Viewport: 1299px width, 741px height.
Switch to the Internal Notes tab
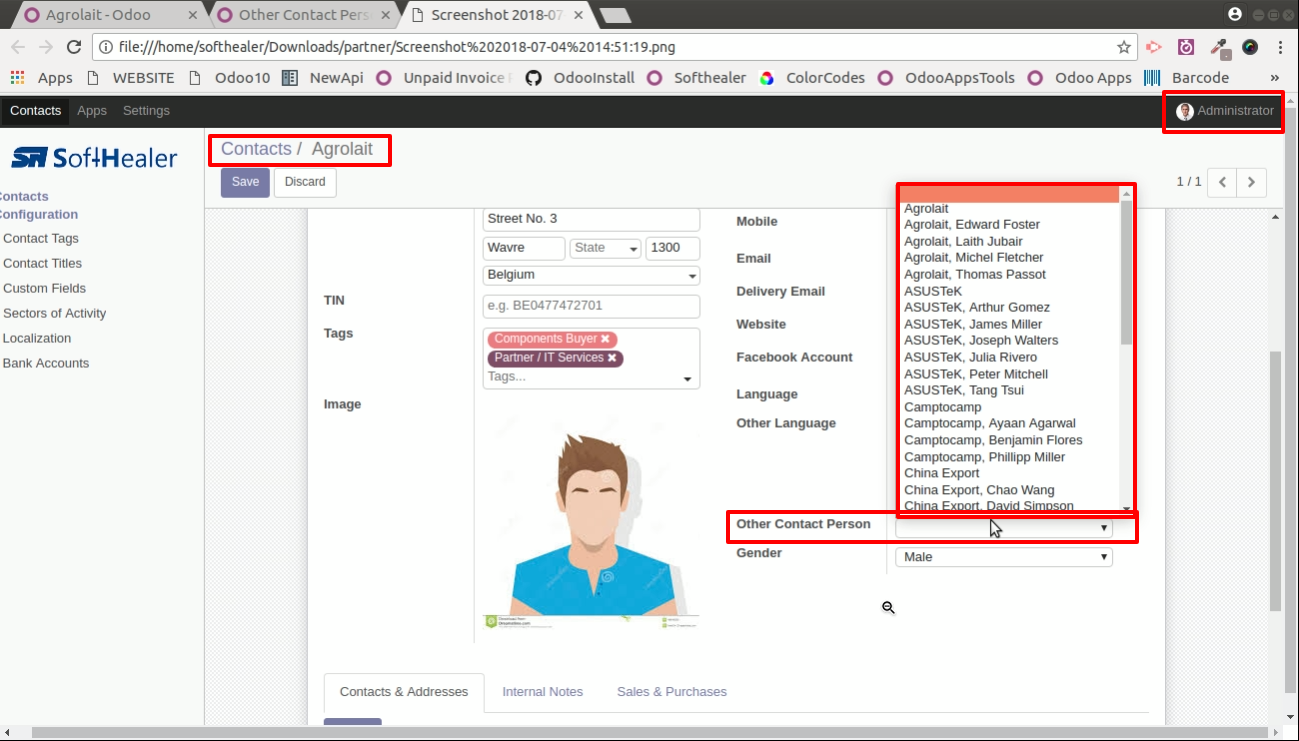click(542, 692)
